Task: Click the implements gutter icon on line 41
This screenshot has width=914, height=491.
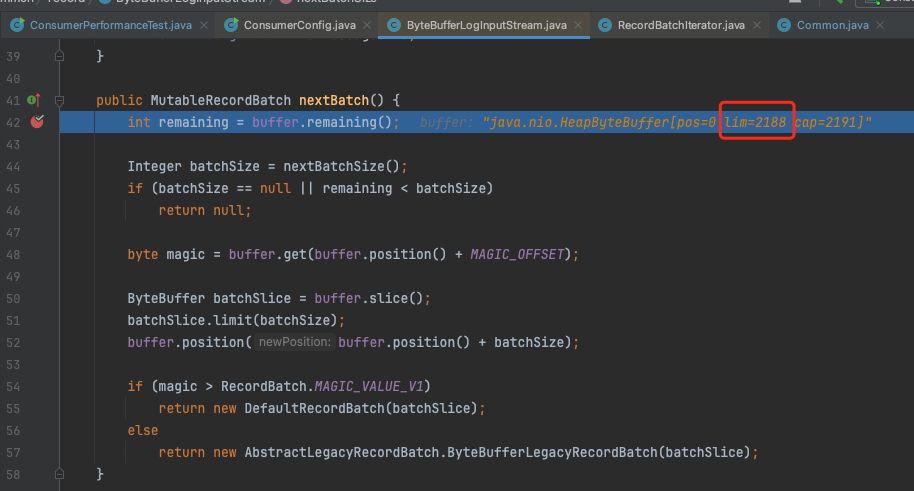Action: (32, 100)
